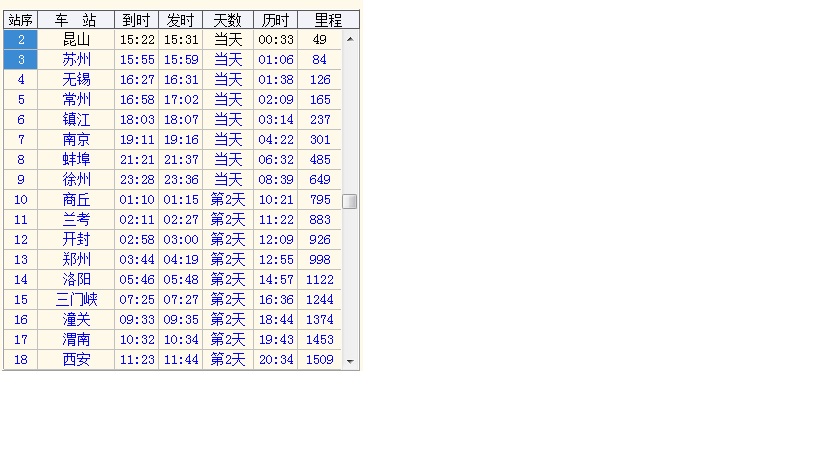Select the 昆山 station row
This screenshot has height=460, width=819.
pyautogui.click(x=76, y=40)
